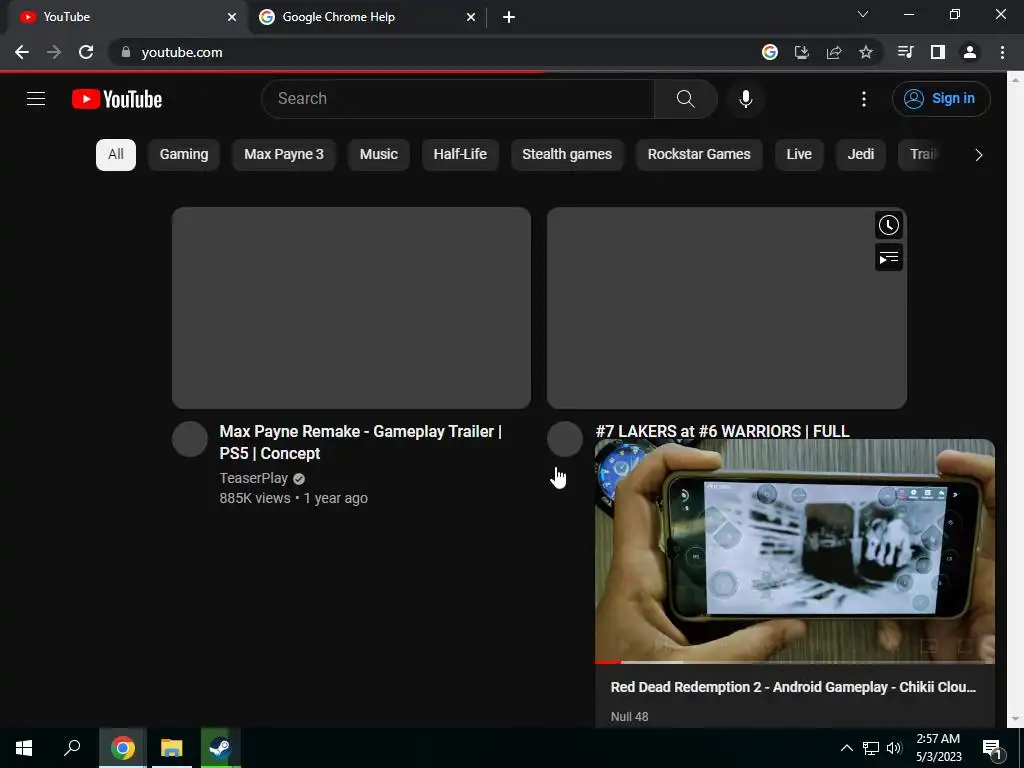The width and height of the screenshot is (1024, 768).
Task: Install YouTube app from address bar
Action: (x=802, y=52)
